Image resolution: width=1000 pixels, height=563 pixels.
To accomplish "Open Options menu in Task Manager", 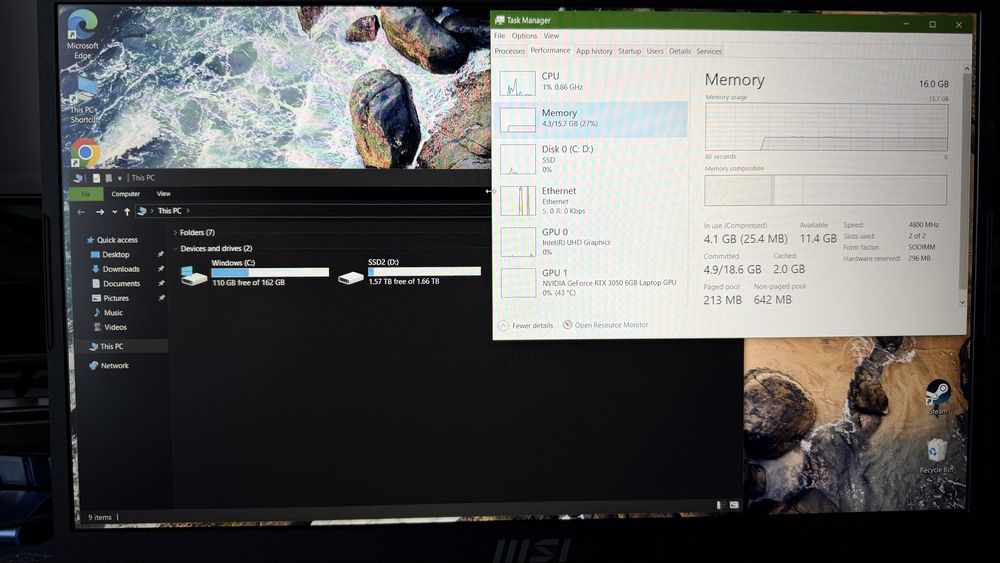I will 524,36.
